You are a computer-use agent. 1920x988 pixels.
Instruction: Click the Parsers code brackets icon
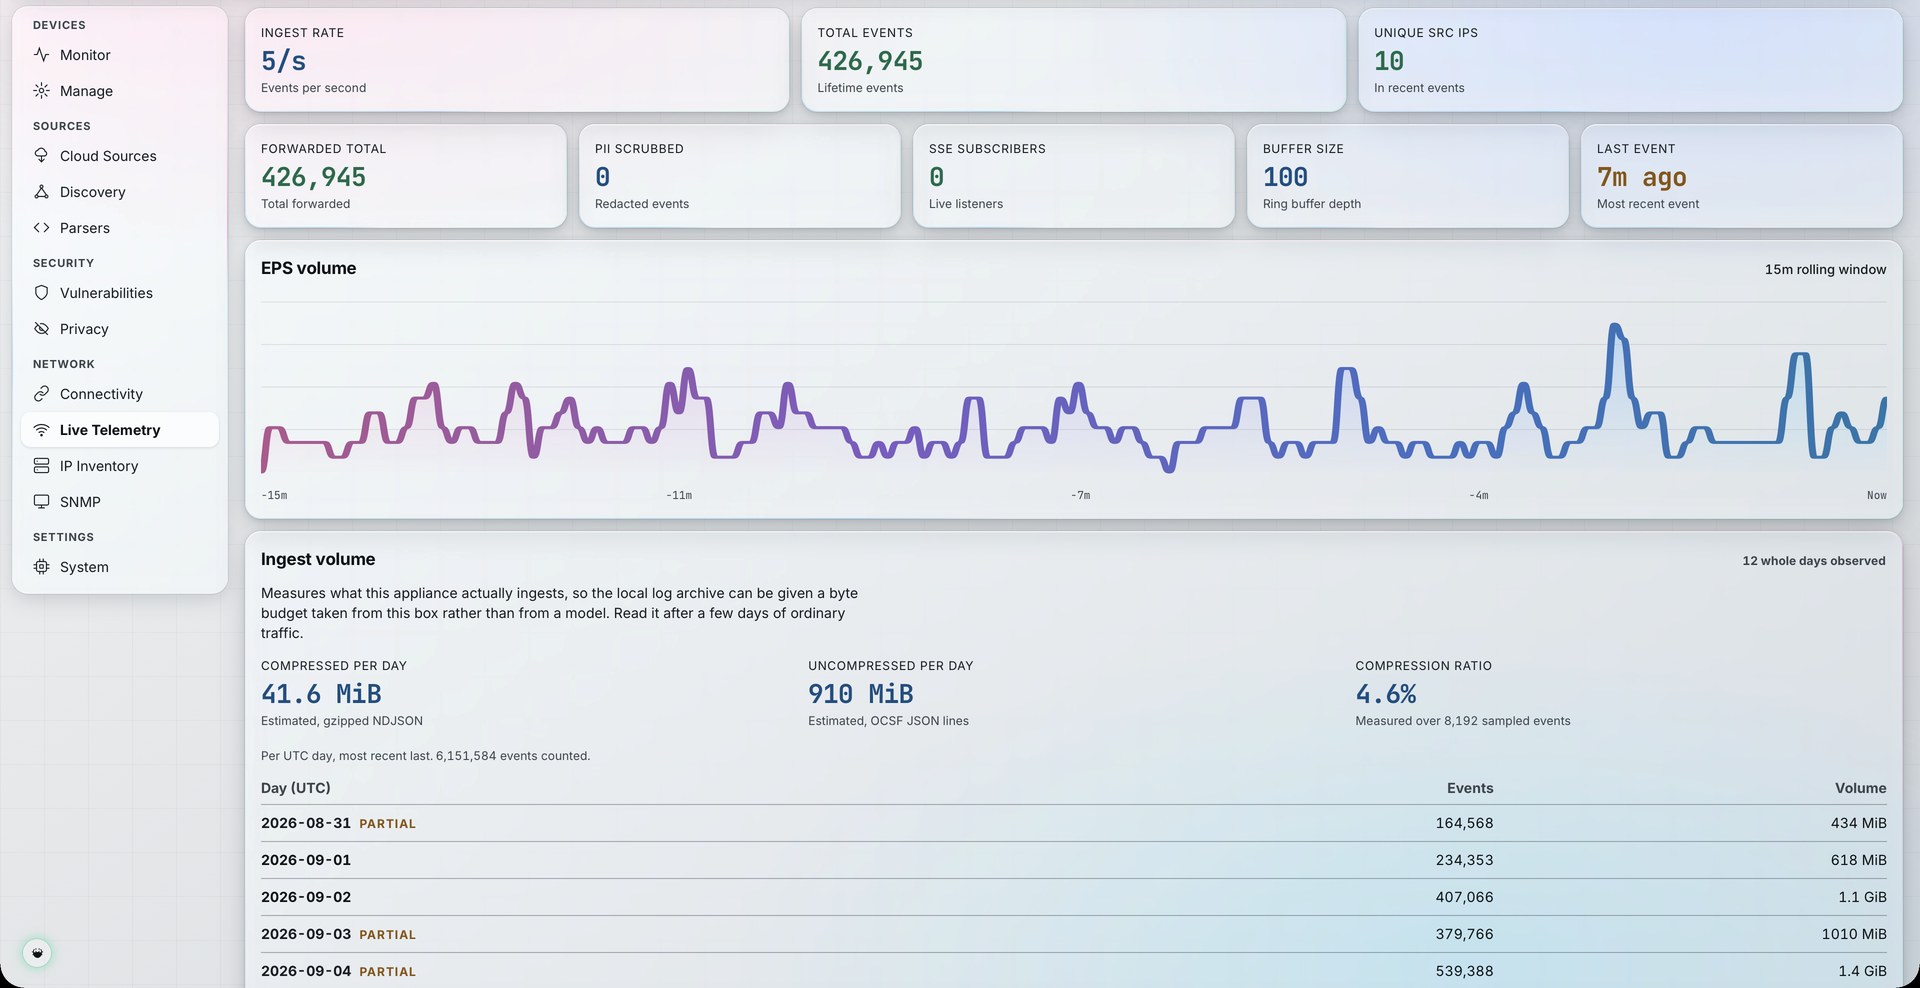[x=41, y=228]
